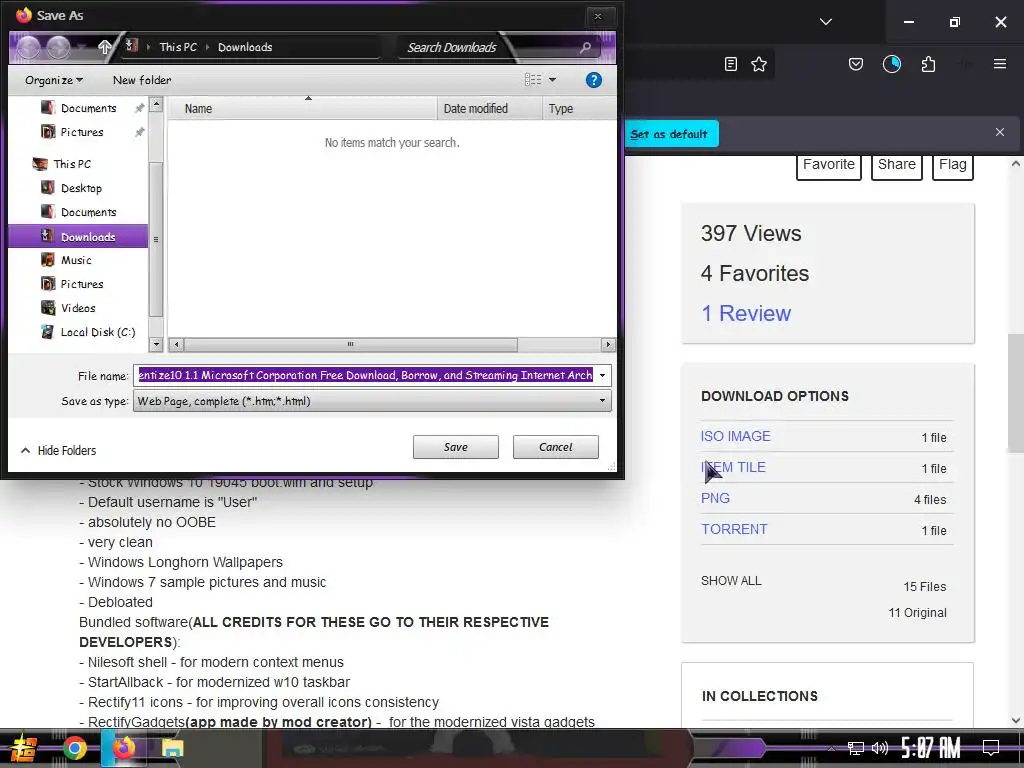
Task: Change view layout icon in dialog toolbar
Action: (x=533, y=80)
